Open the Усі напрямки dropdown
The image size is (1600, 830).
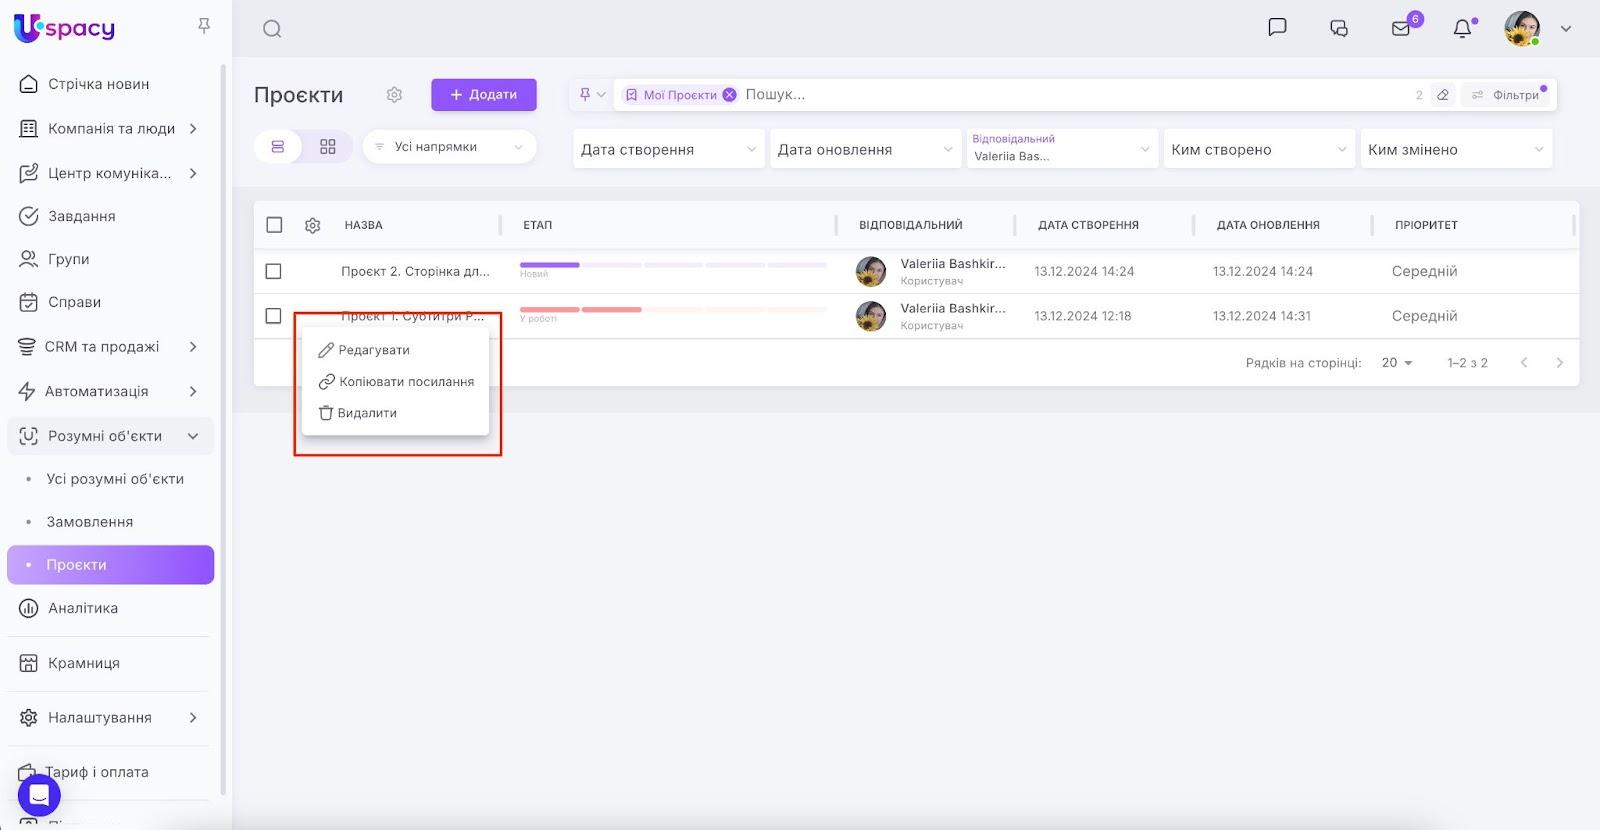pyautogui.click(x=449, y=147)
